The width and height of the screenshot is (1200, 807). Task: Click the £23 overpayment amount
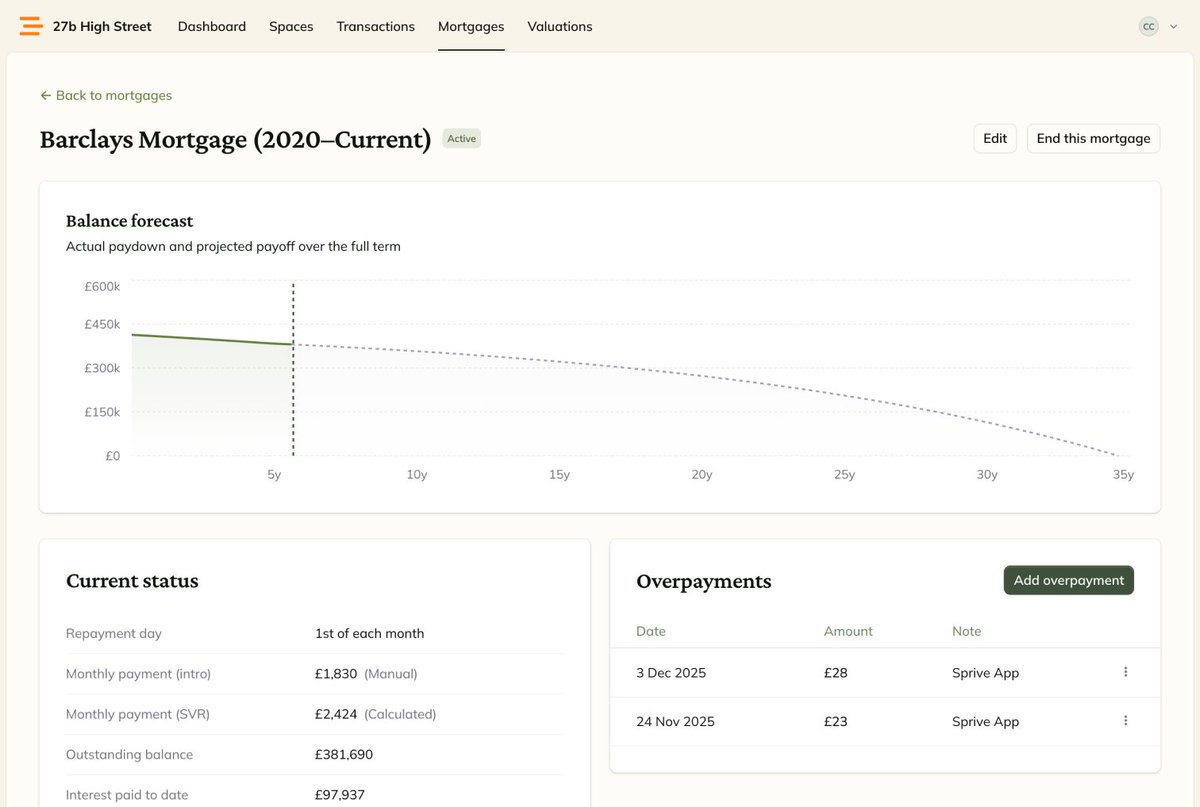click(836, 722)
